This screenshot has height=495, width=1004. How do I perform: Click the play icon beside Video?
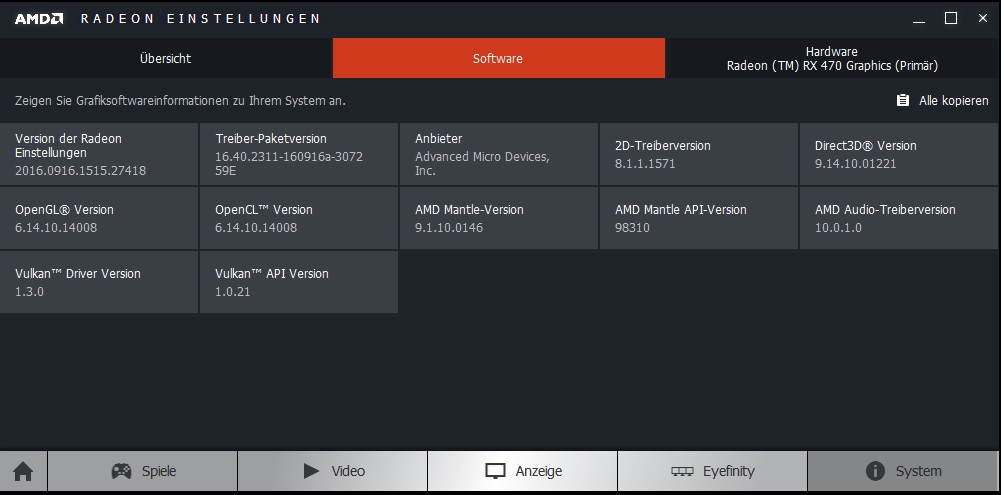(311, 471)
